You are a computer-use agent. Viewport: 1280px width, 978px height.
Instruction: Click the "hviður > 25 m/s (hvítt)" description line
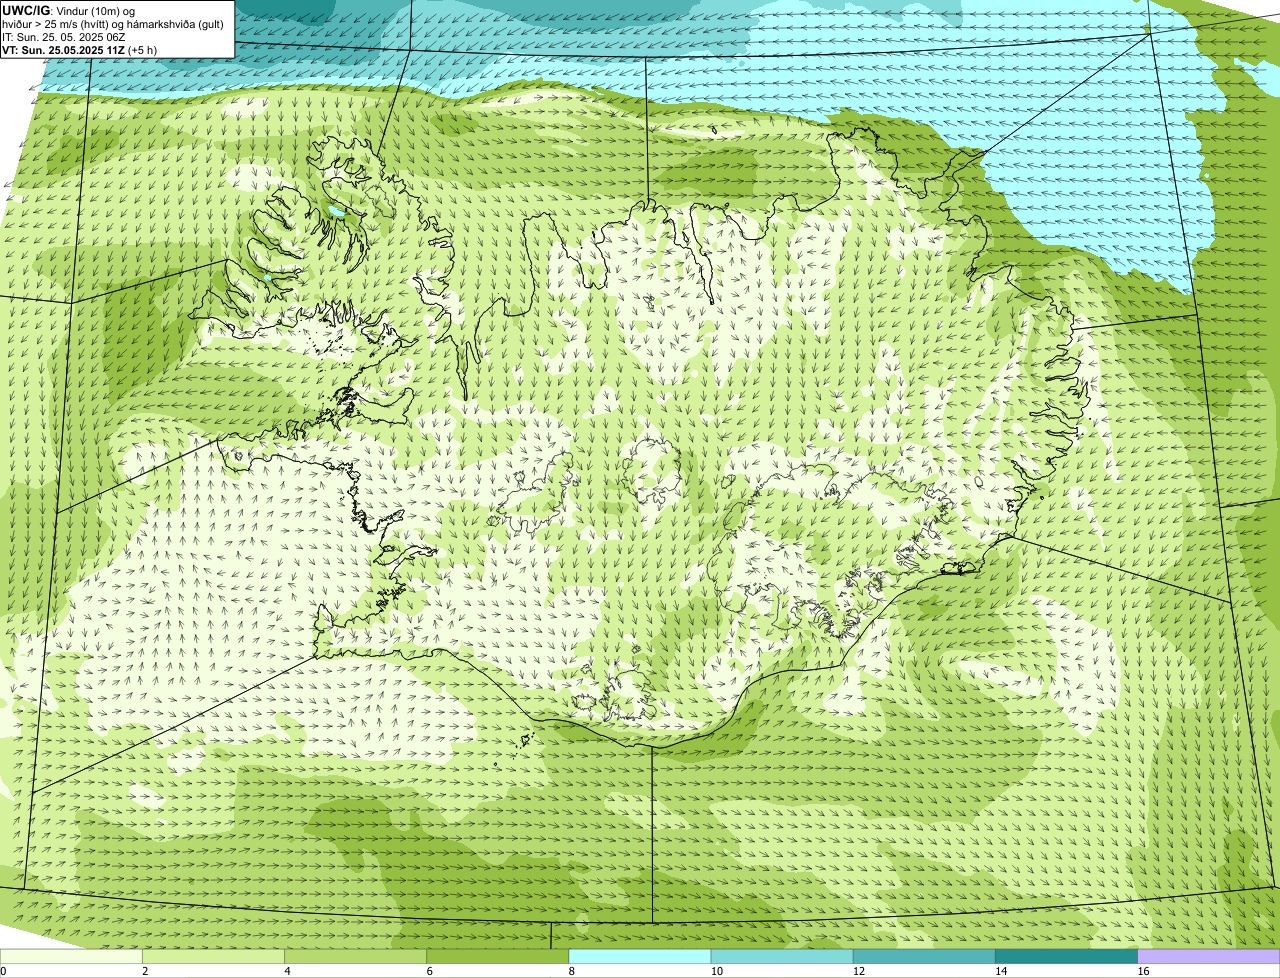point(115,24)
